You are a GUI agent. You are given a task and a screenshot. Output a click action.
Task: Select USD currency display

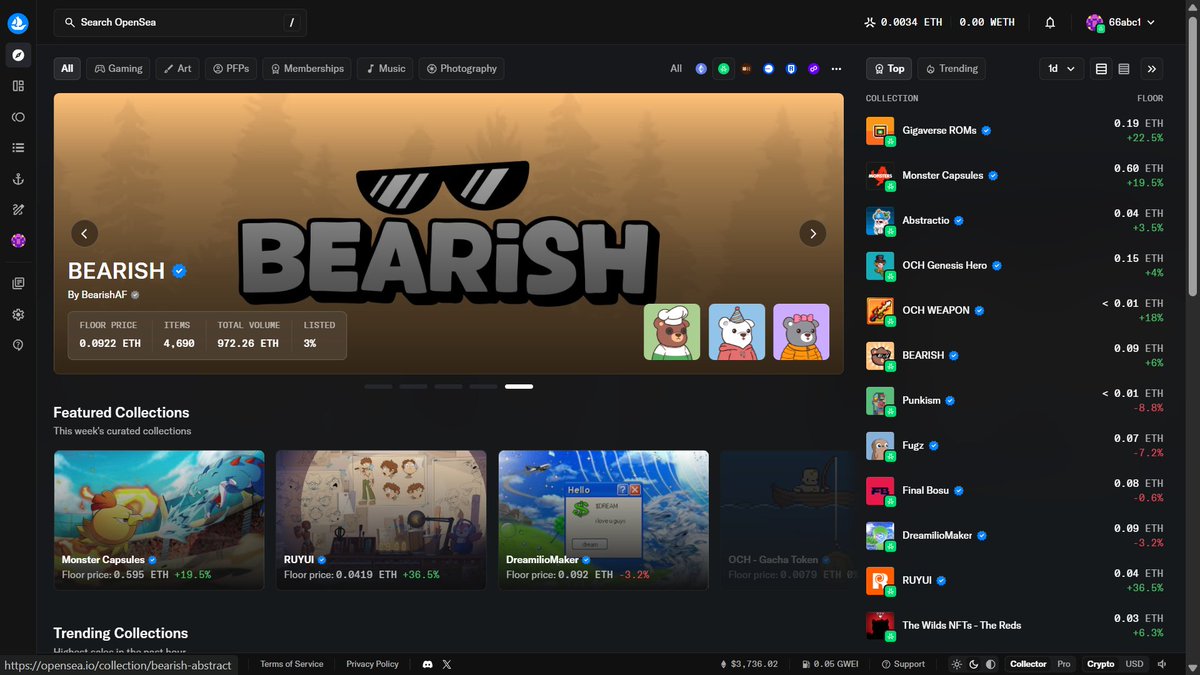[1134, 664]
